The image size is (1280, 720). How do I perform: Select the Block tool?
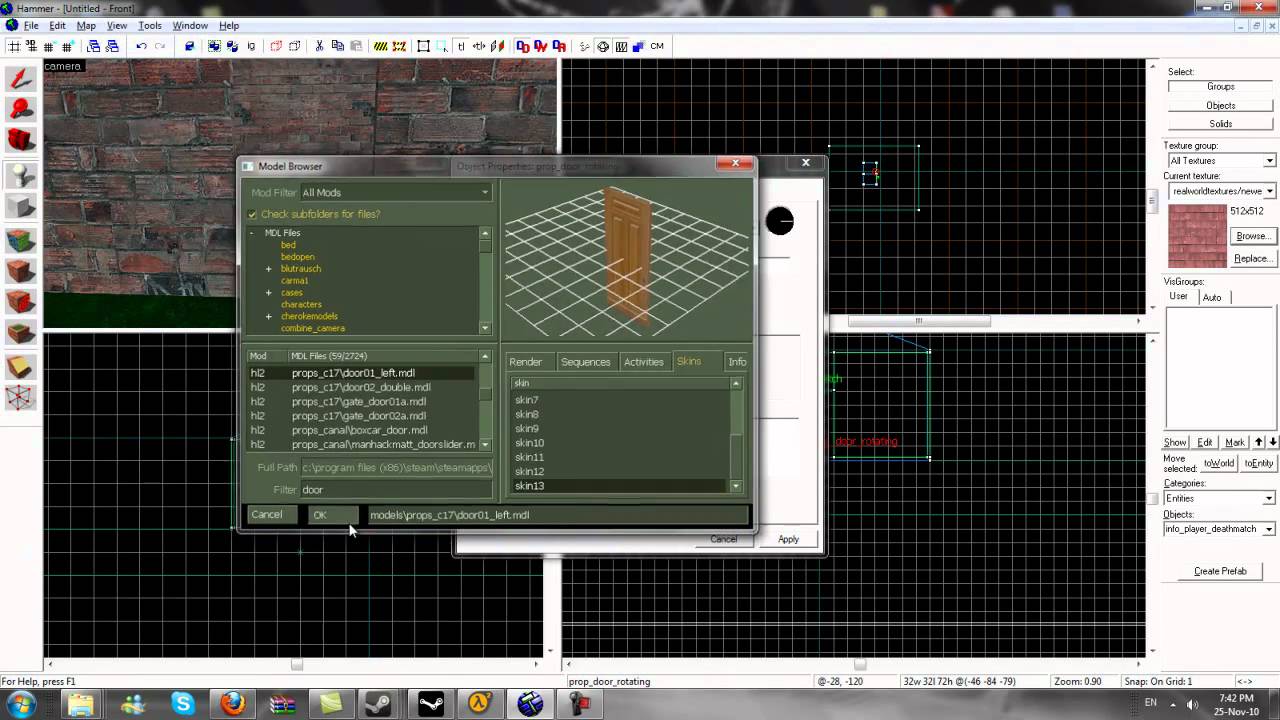click(x=21, y=207)
